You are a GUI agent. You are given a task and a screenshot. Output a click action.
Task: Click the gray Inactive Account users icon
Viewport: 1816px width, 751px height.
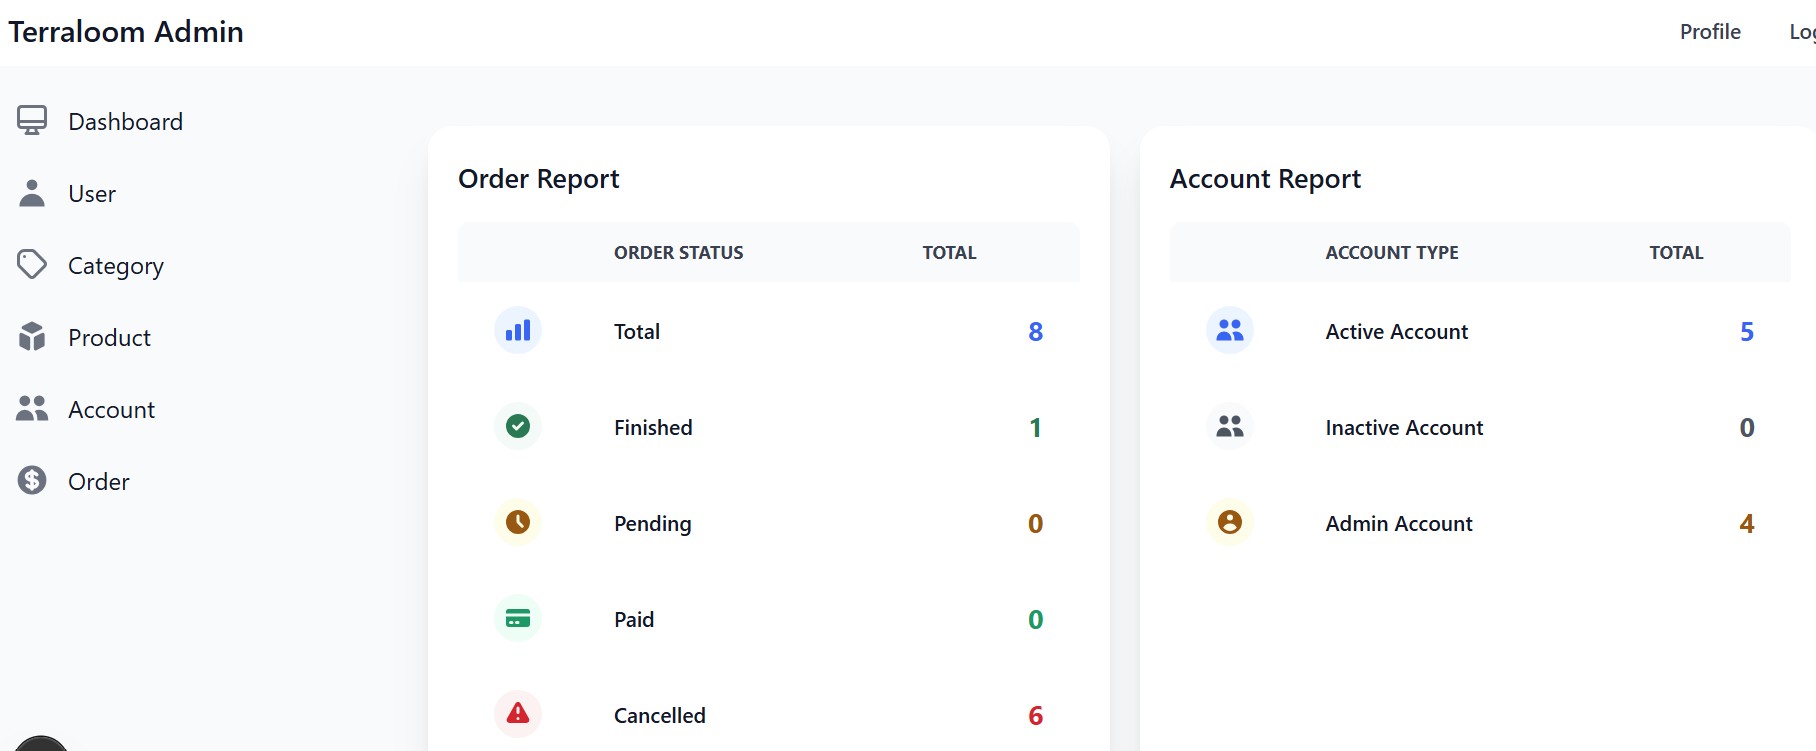click(x=1230, y=427)
